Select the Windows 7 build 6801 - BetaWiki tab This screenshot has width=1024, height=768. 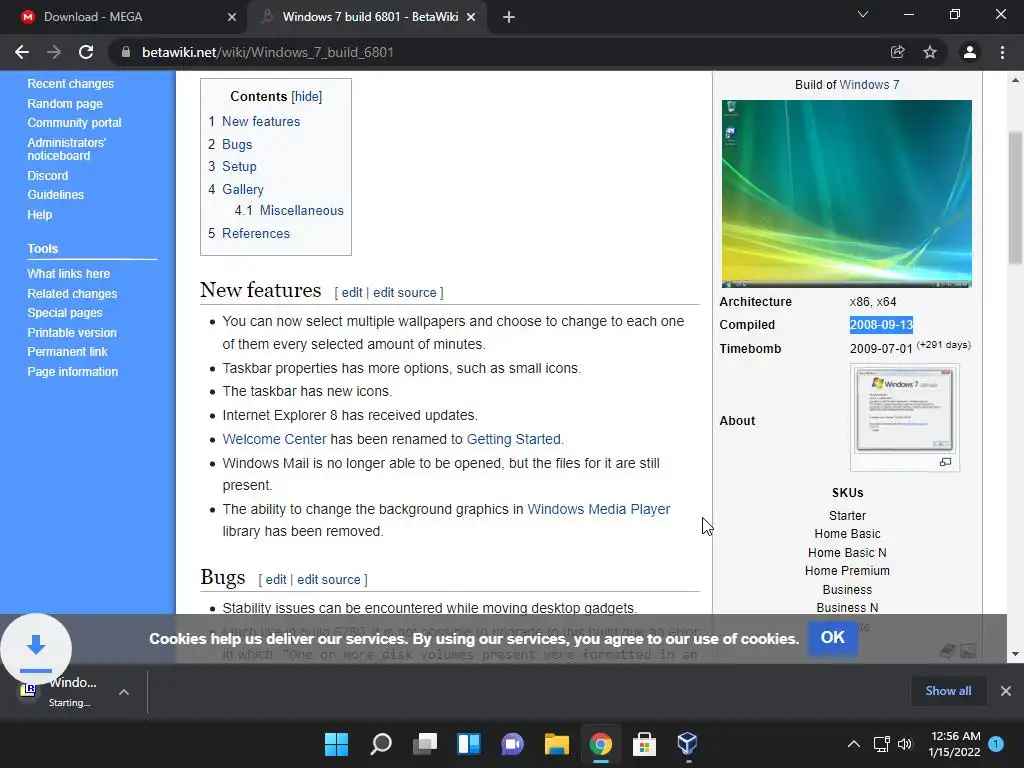click(x=370, y=17)
